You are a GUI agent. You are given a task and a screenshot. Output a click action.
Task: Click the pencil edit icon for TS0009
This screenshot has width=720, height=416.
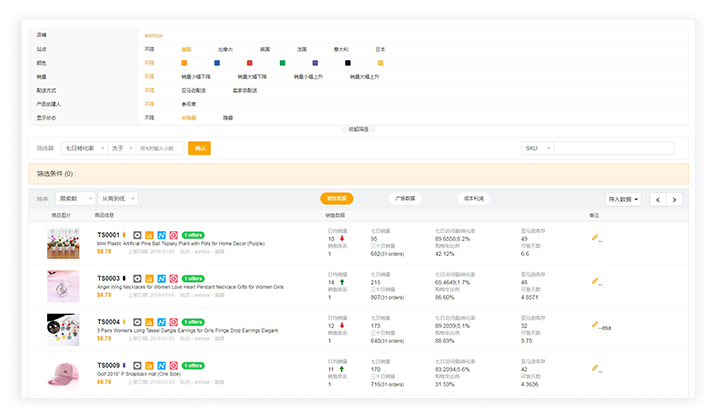coord(595,368)
